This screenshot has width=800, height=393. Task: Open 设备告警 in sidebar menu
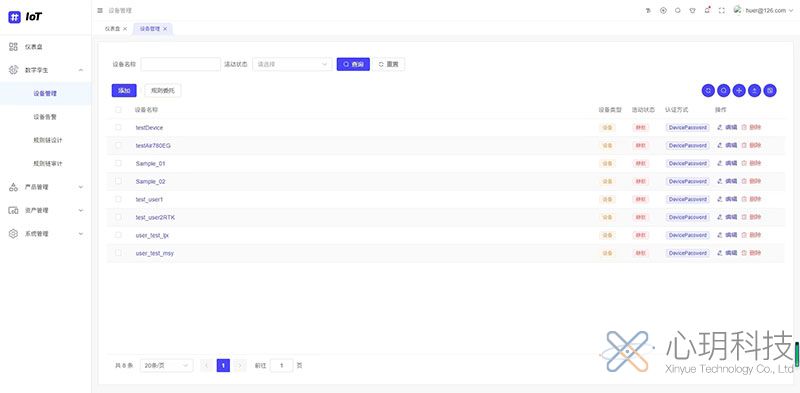pos(45,117)
